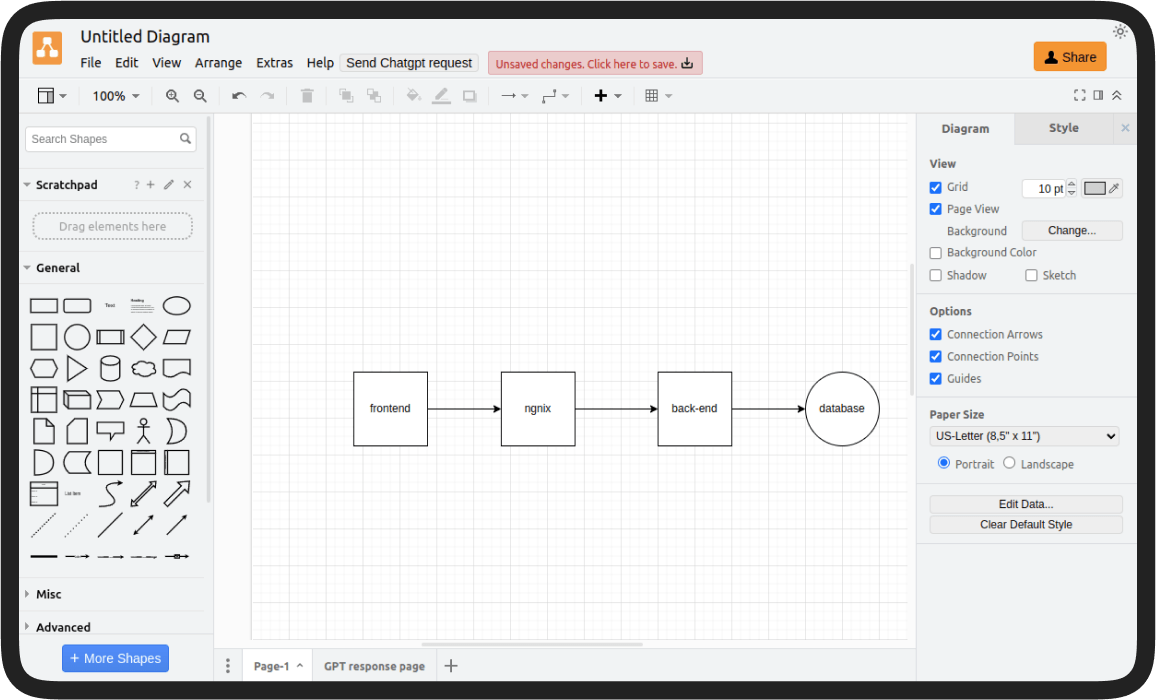Click the Delete trash icon

pos(307,96)
